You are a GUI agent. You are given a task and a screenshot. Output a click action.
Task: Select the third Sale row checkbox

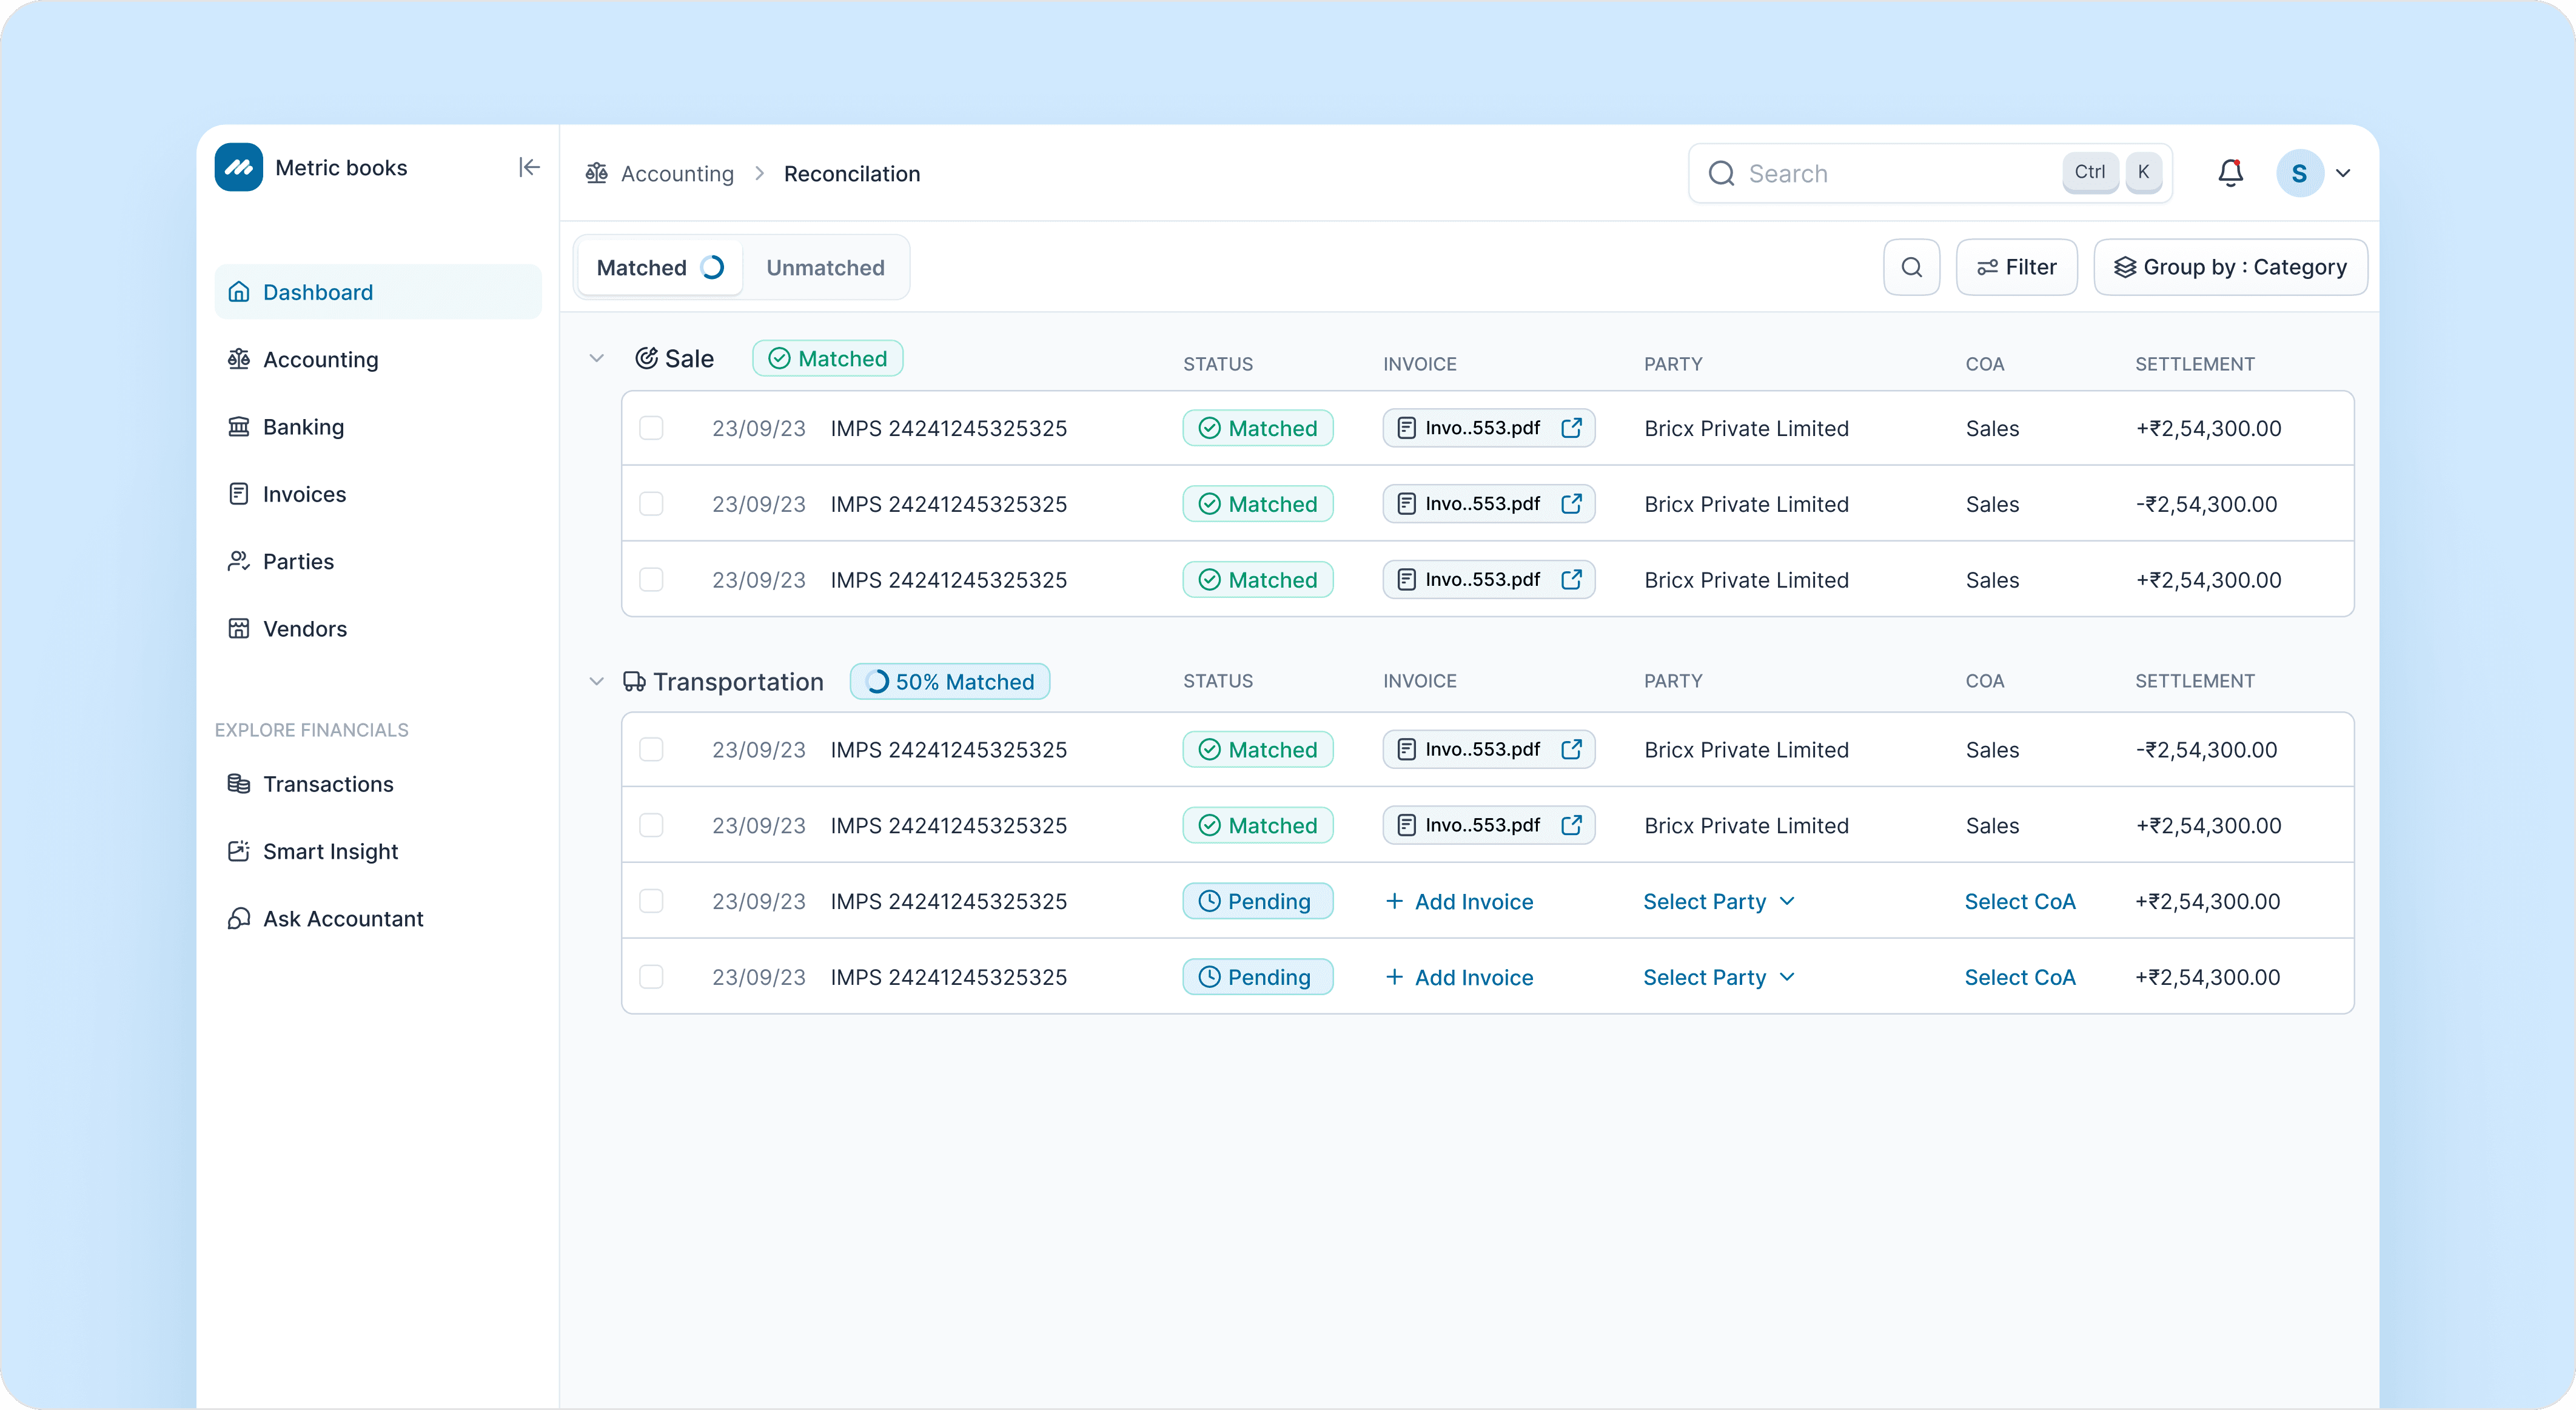651,580
